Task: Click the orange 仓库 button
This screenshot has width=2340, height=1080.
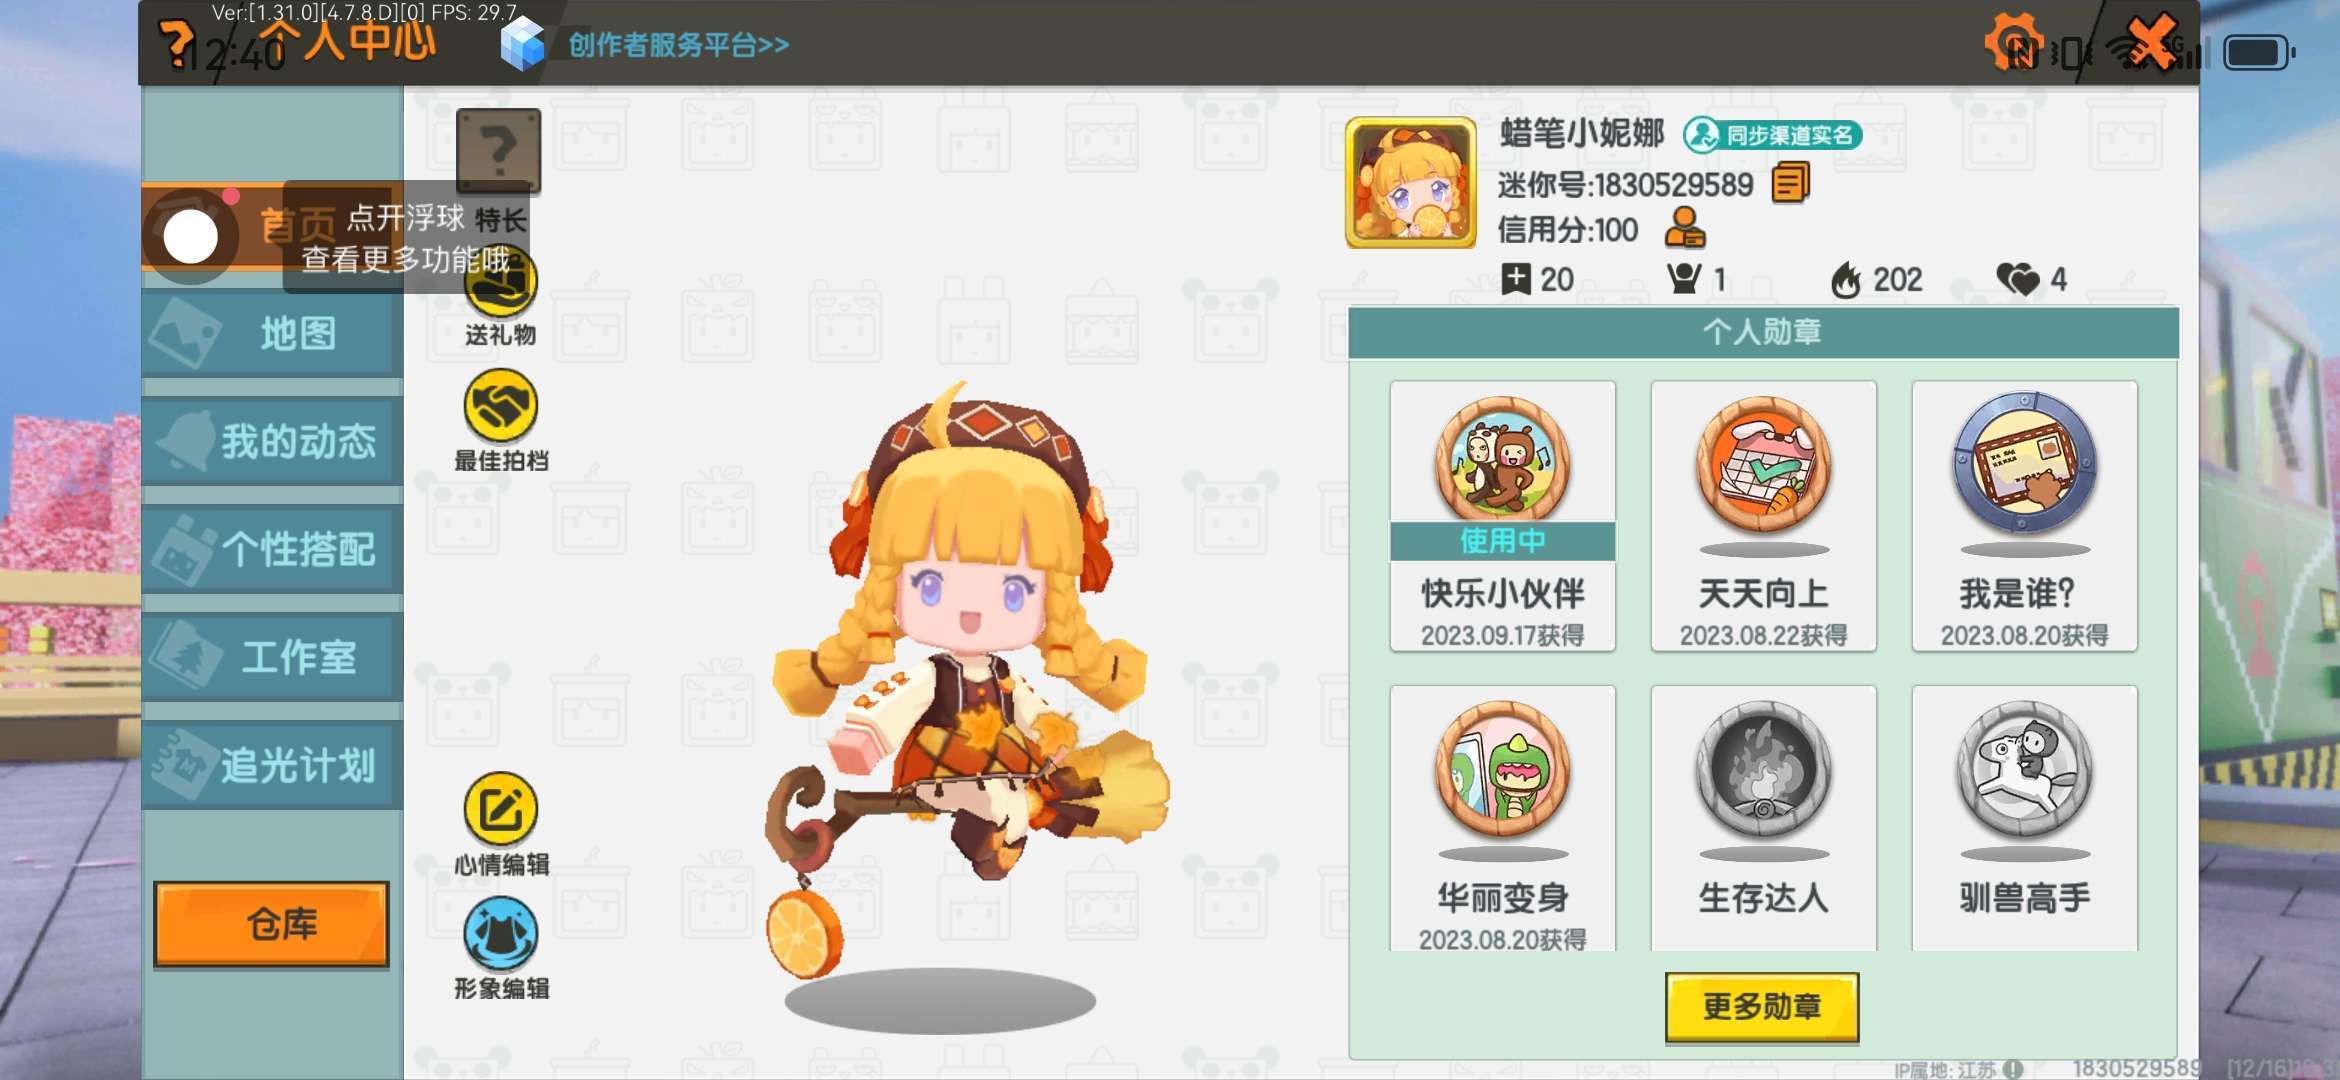Action: coord(271,924)
